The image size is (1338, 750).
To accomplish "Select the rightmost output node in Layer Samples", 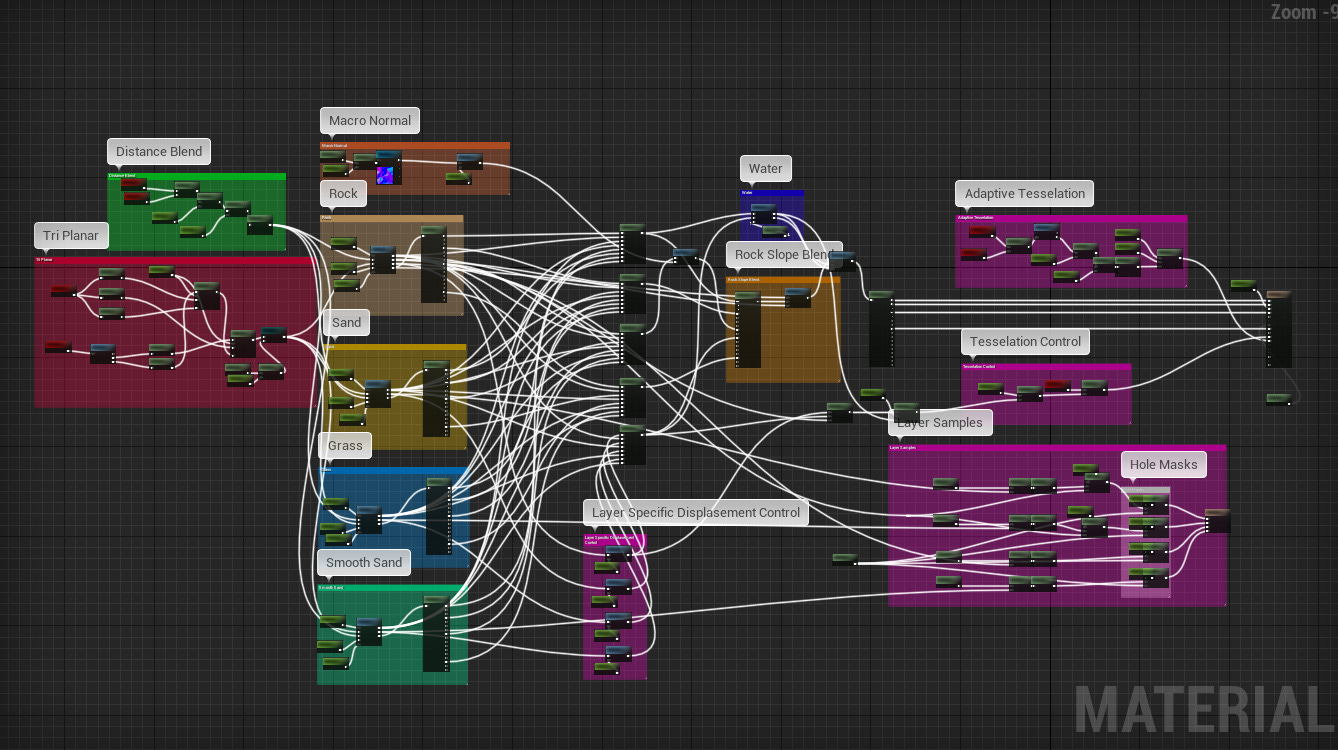I will (1217, 520).
